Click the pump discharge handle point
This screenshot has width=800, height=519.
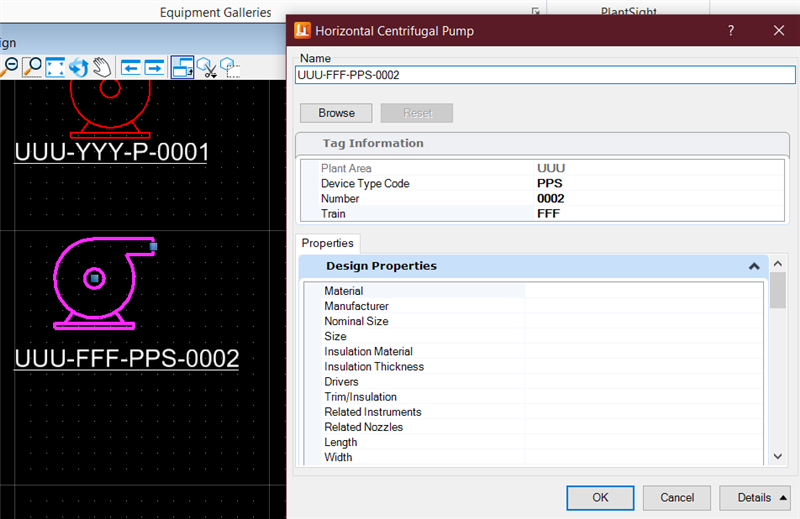coord(153,246)
